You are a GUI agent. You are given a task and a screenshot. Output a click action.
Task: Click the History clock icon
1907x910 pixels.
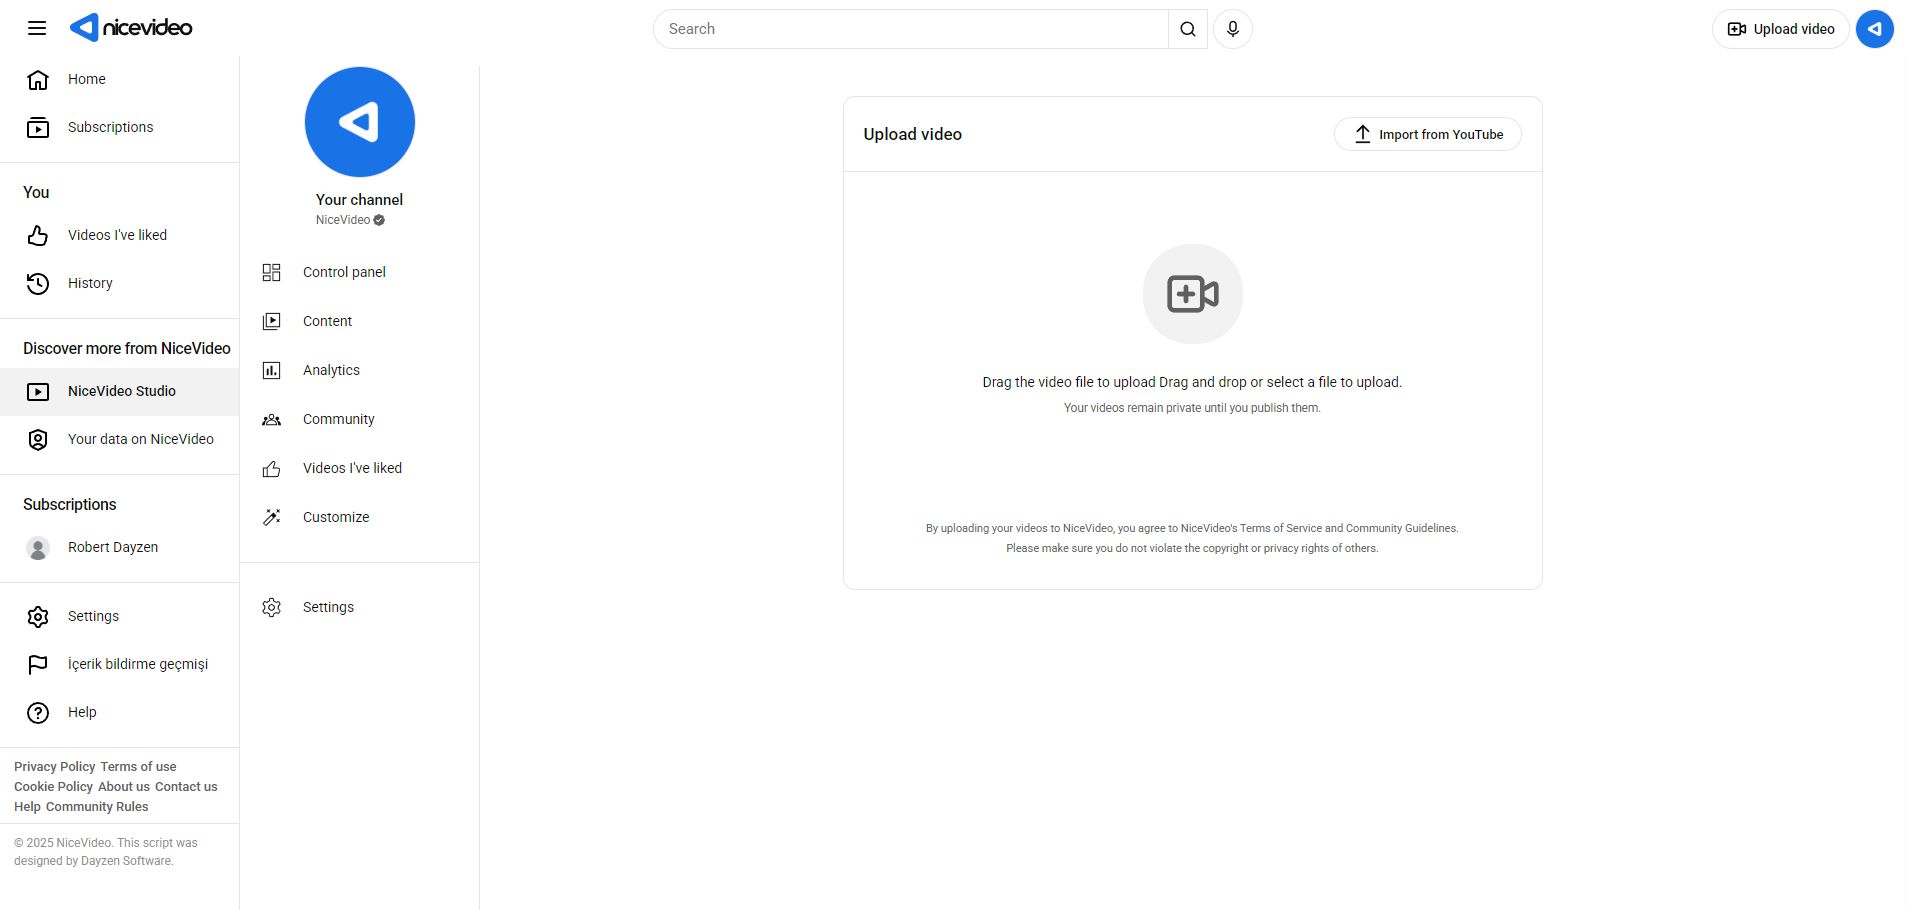point(38,284)
